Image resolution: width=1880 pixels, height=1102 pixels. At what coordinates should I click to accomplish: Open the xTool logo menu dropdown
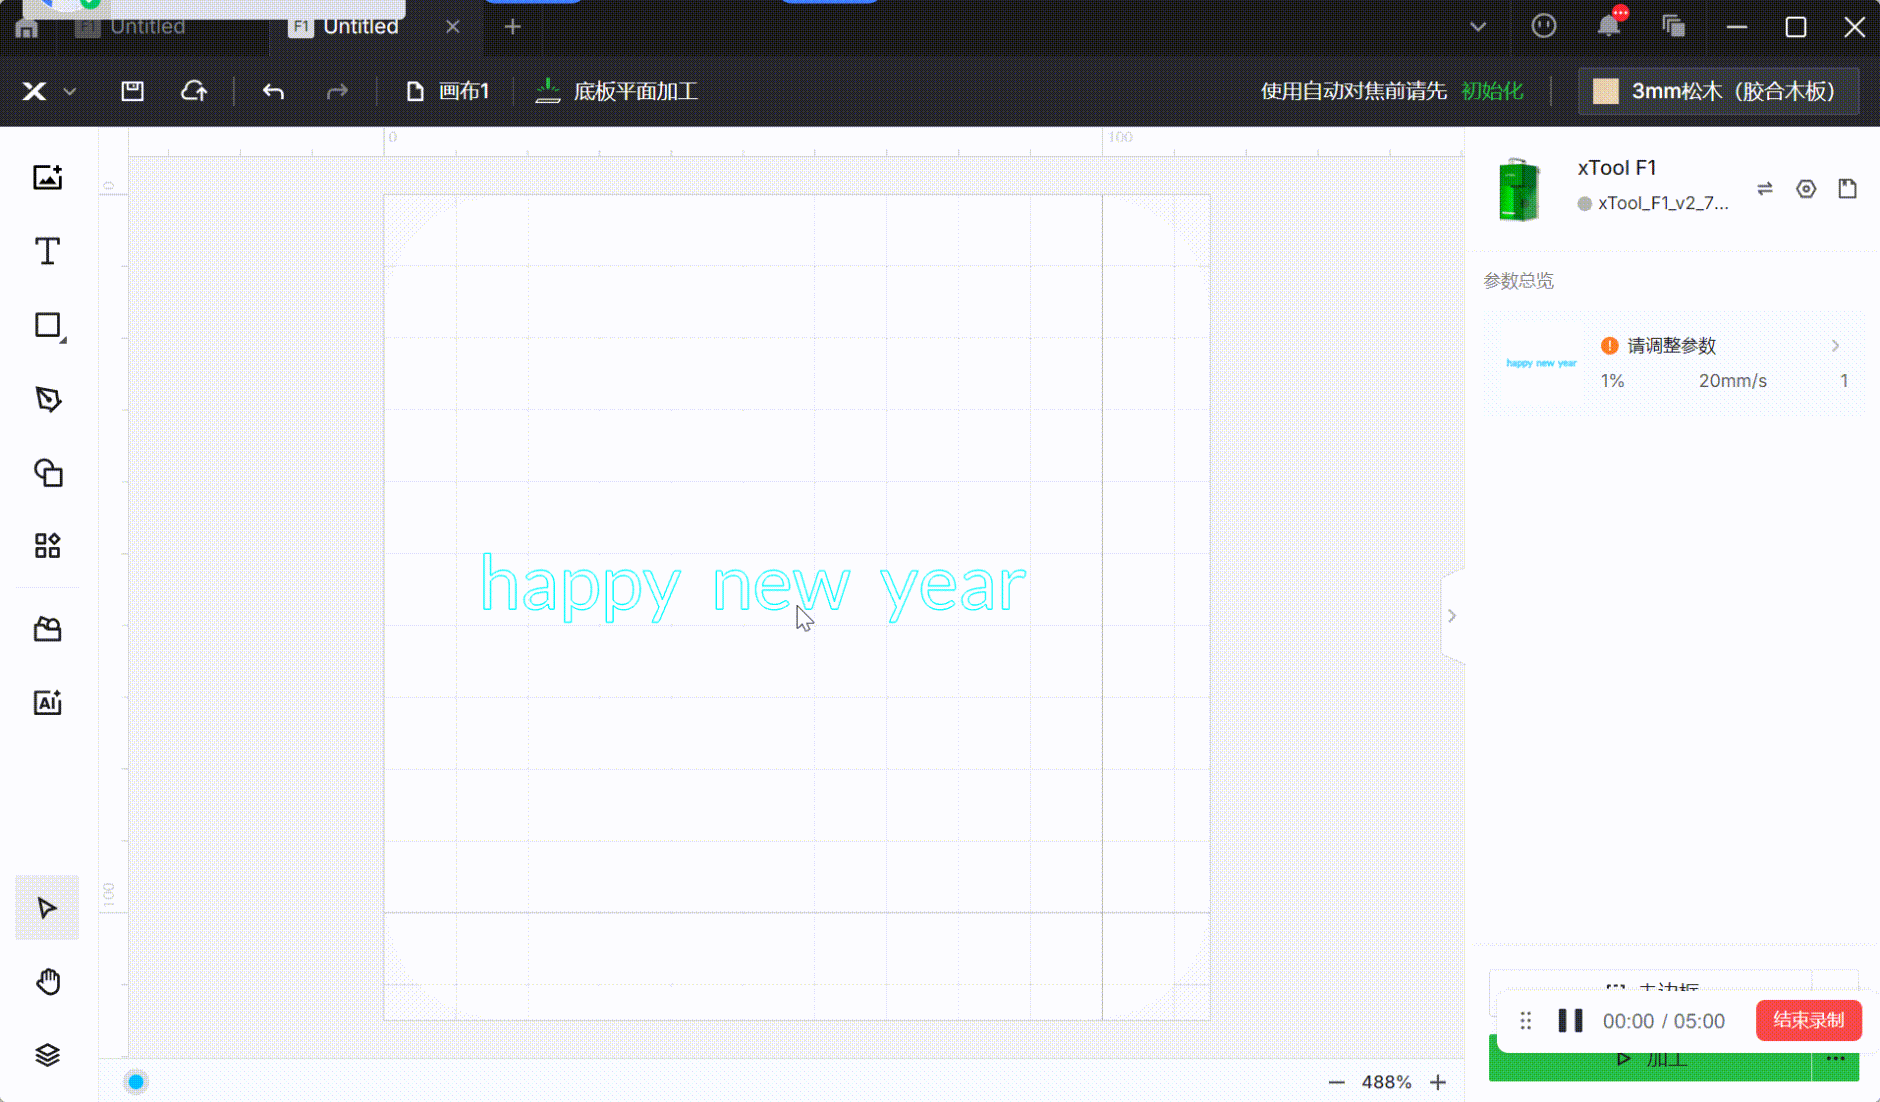tap(48, 92)
